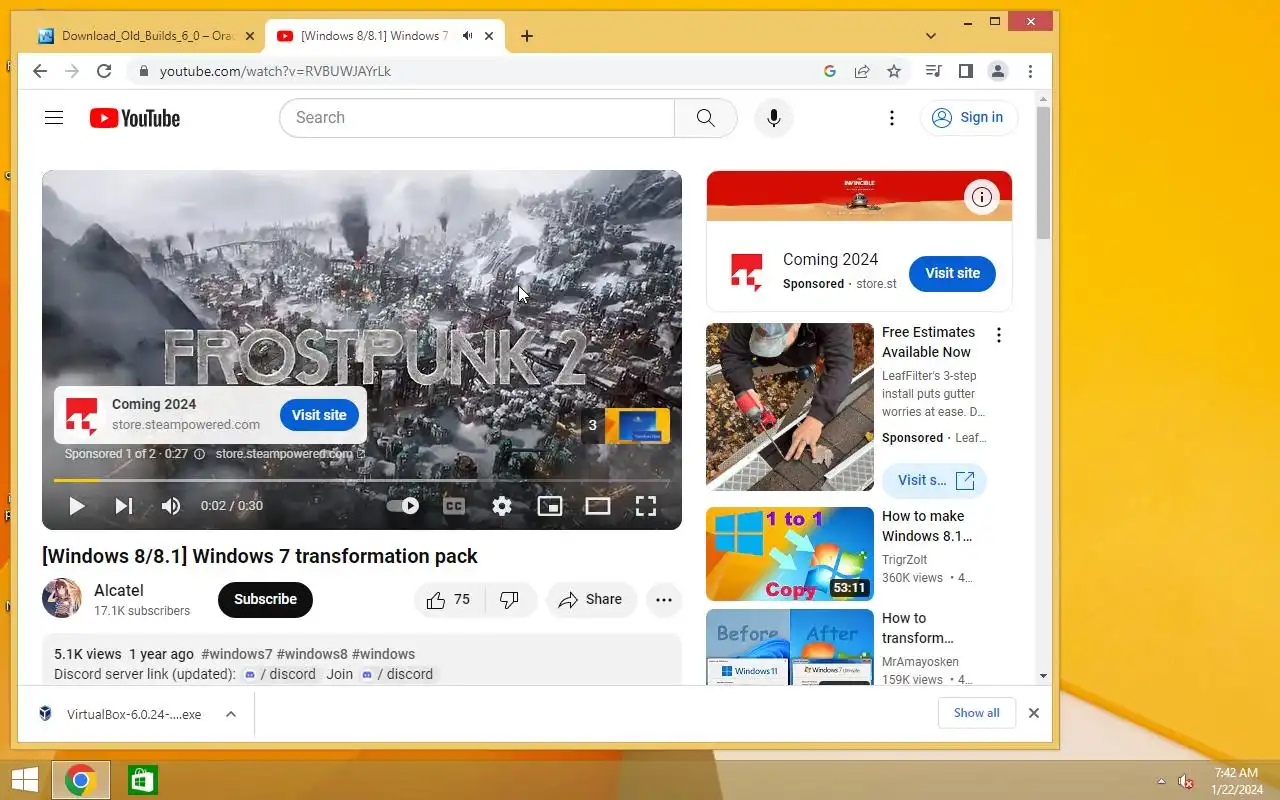Dislike the video
The image size is (1280, 800).
point(510,600)
